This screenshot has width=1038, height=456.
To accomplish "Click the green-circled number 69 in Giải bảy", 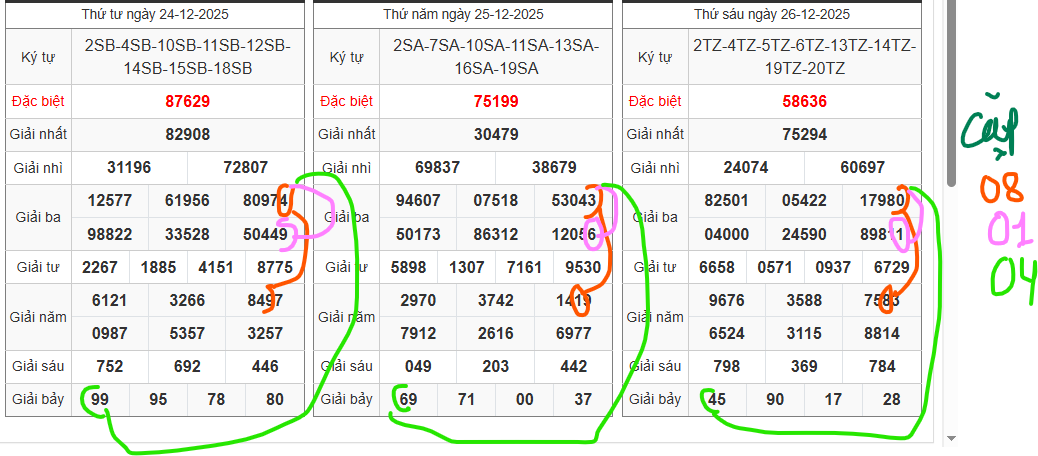I will 408,399.
